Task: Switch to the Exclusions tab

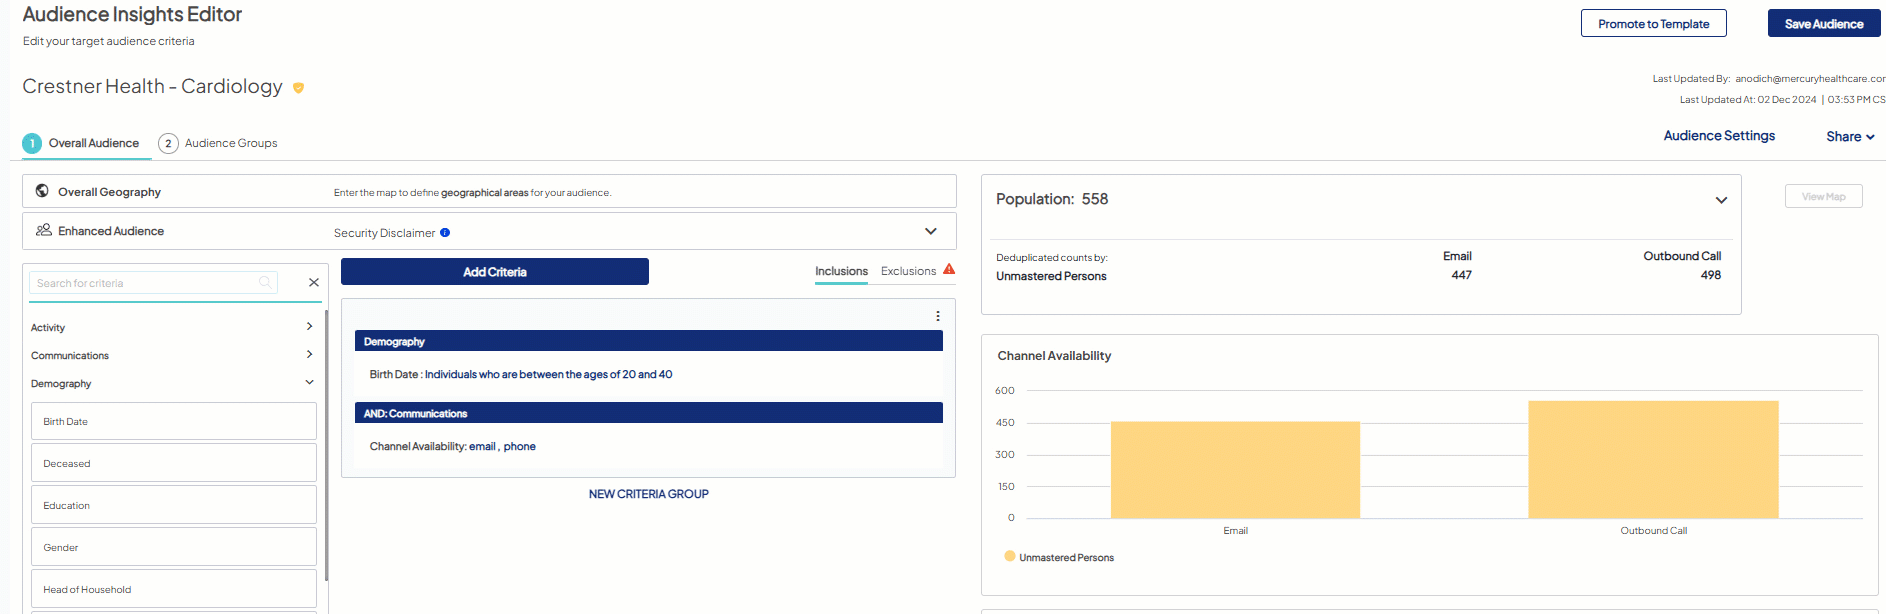Action: pyautogui.click(x=908, y=271)
